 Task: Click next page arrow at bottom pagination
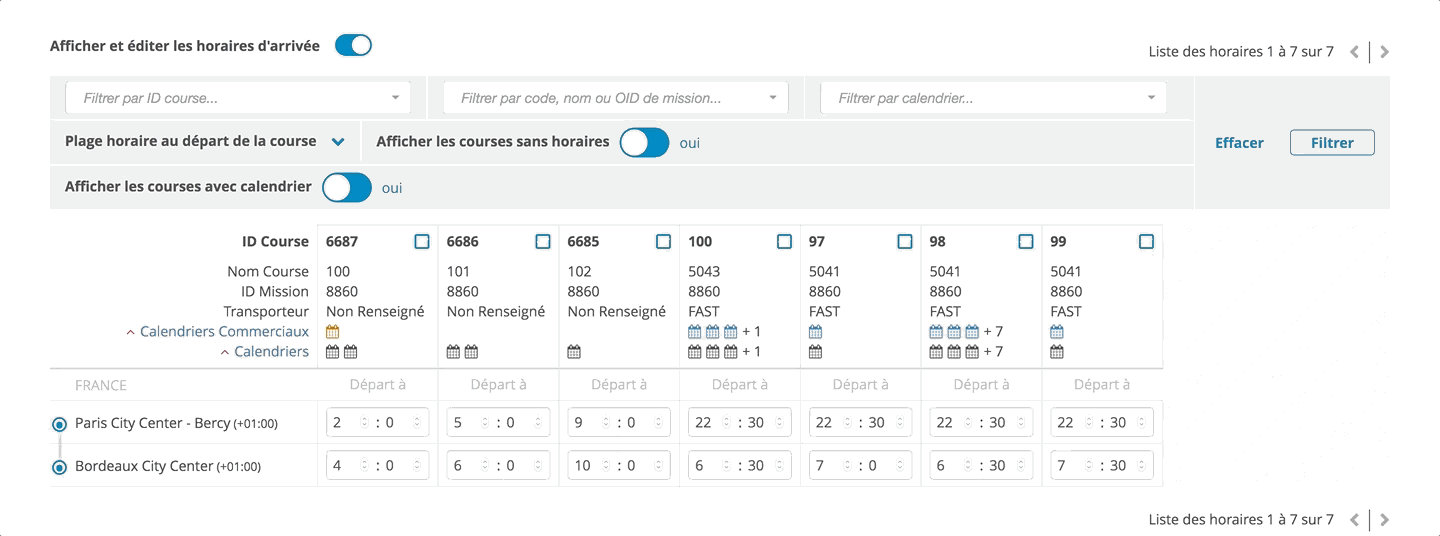(x=1385, y=520)
